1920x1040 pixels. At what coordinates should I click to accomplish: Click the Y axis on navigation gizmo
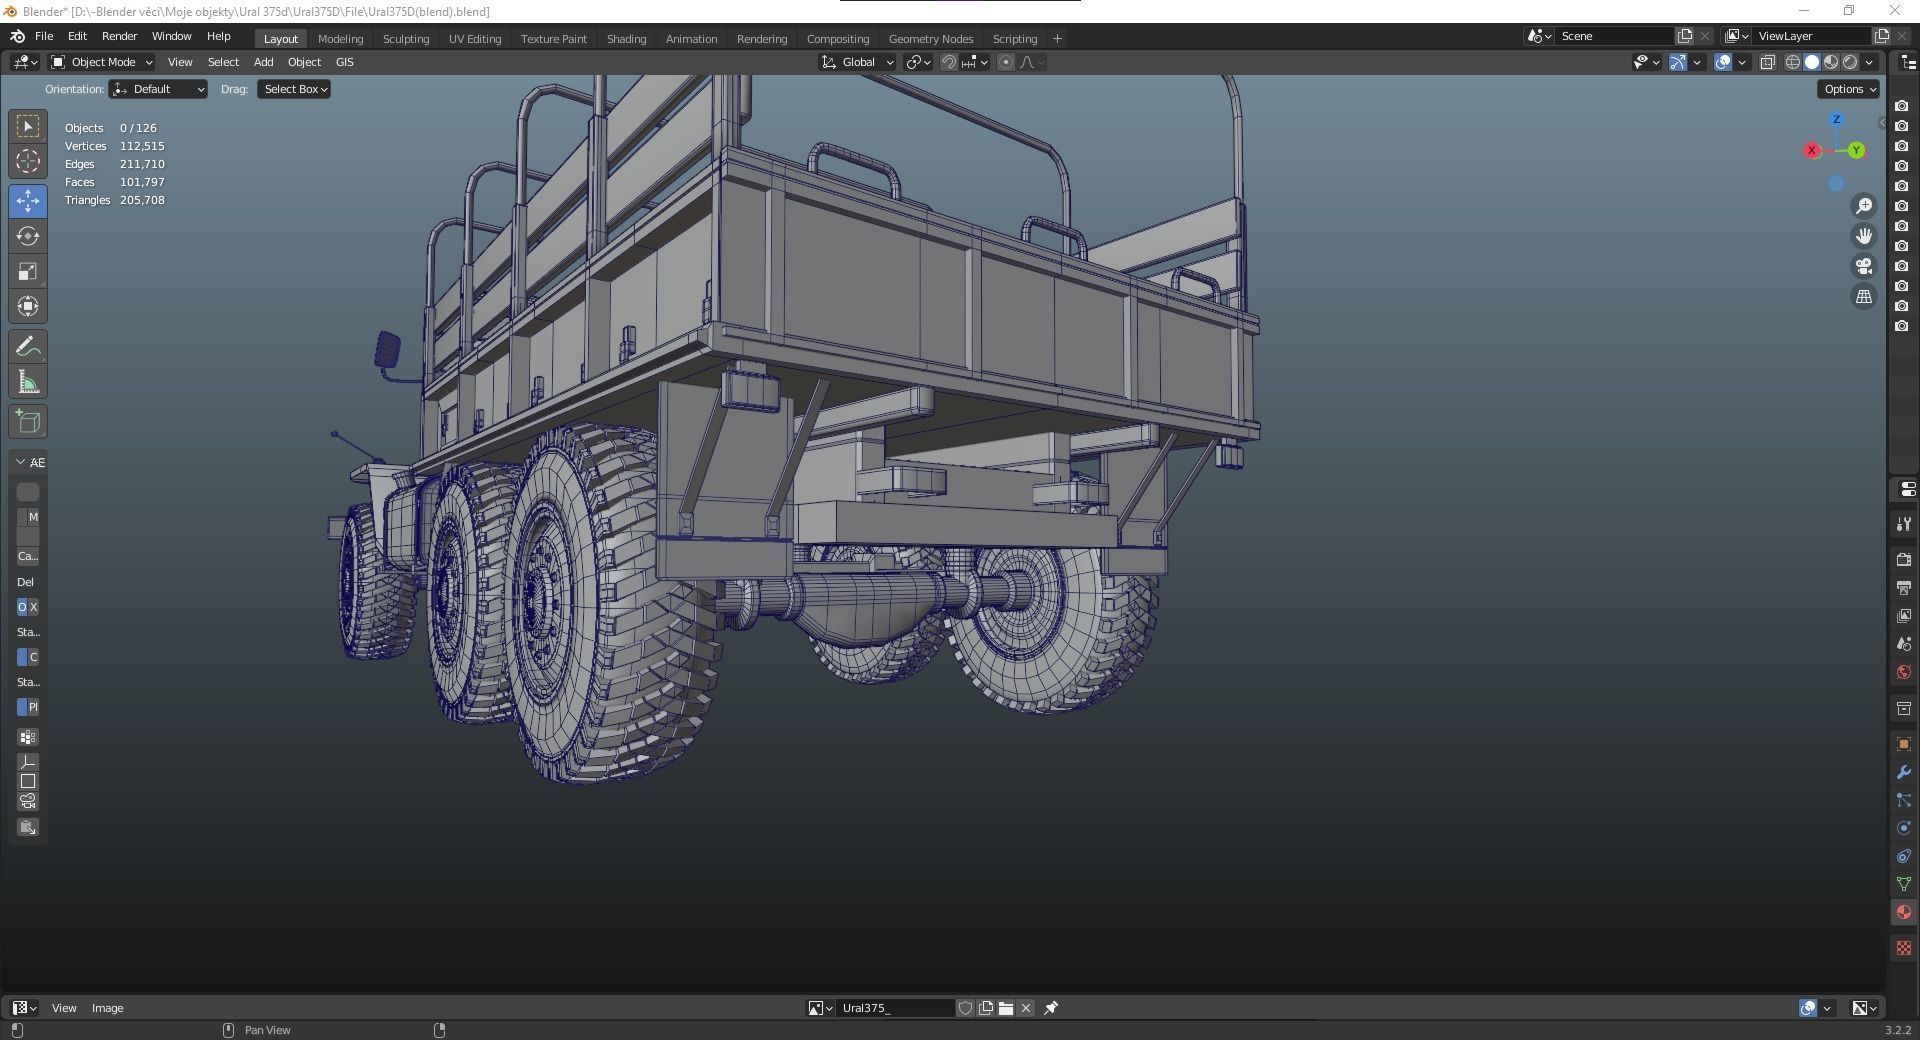[1856, 150]
